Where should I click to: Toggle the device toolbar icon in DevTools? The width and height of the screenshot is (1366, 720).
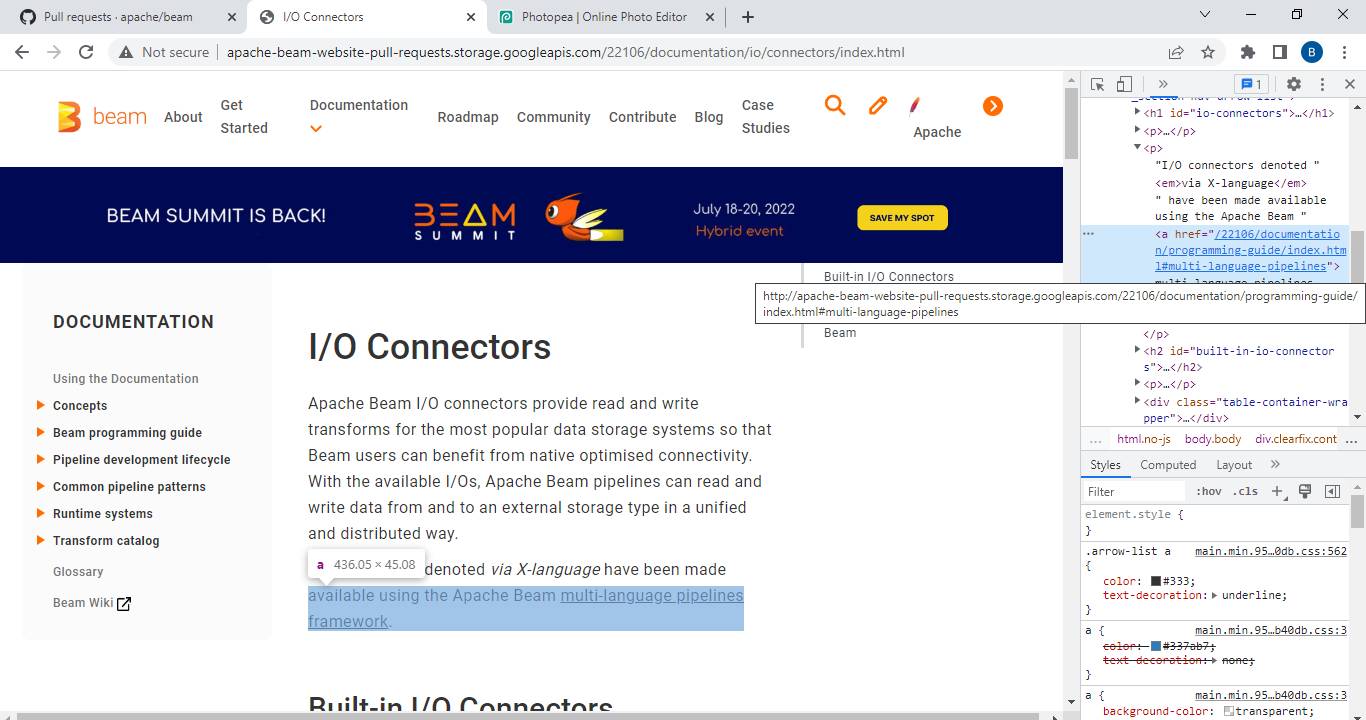pyautogui.click(x=1122, y=84)
